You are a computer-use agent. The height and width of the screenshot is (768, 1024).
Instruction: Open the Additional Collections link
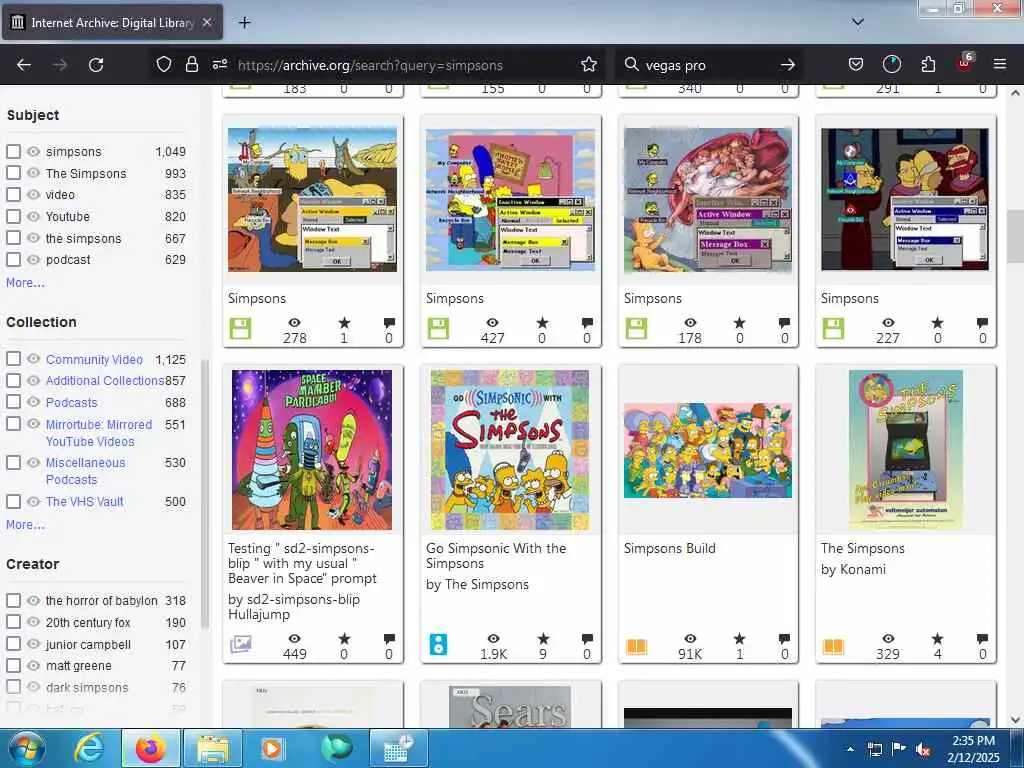pos(104,380)
